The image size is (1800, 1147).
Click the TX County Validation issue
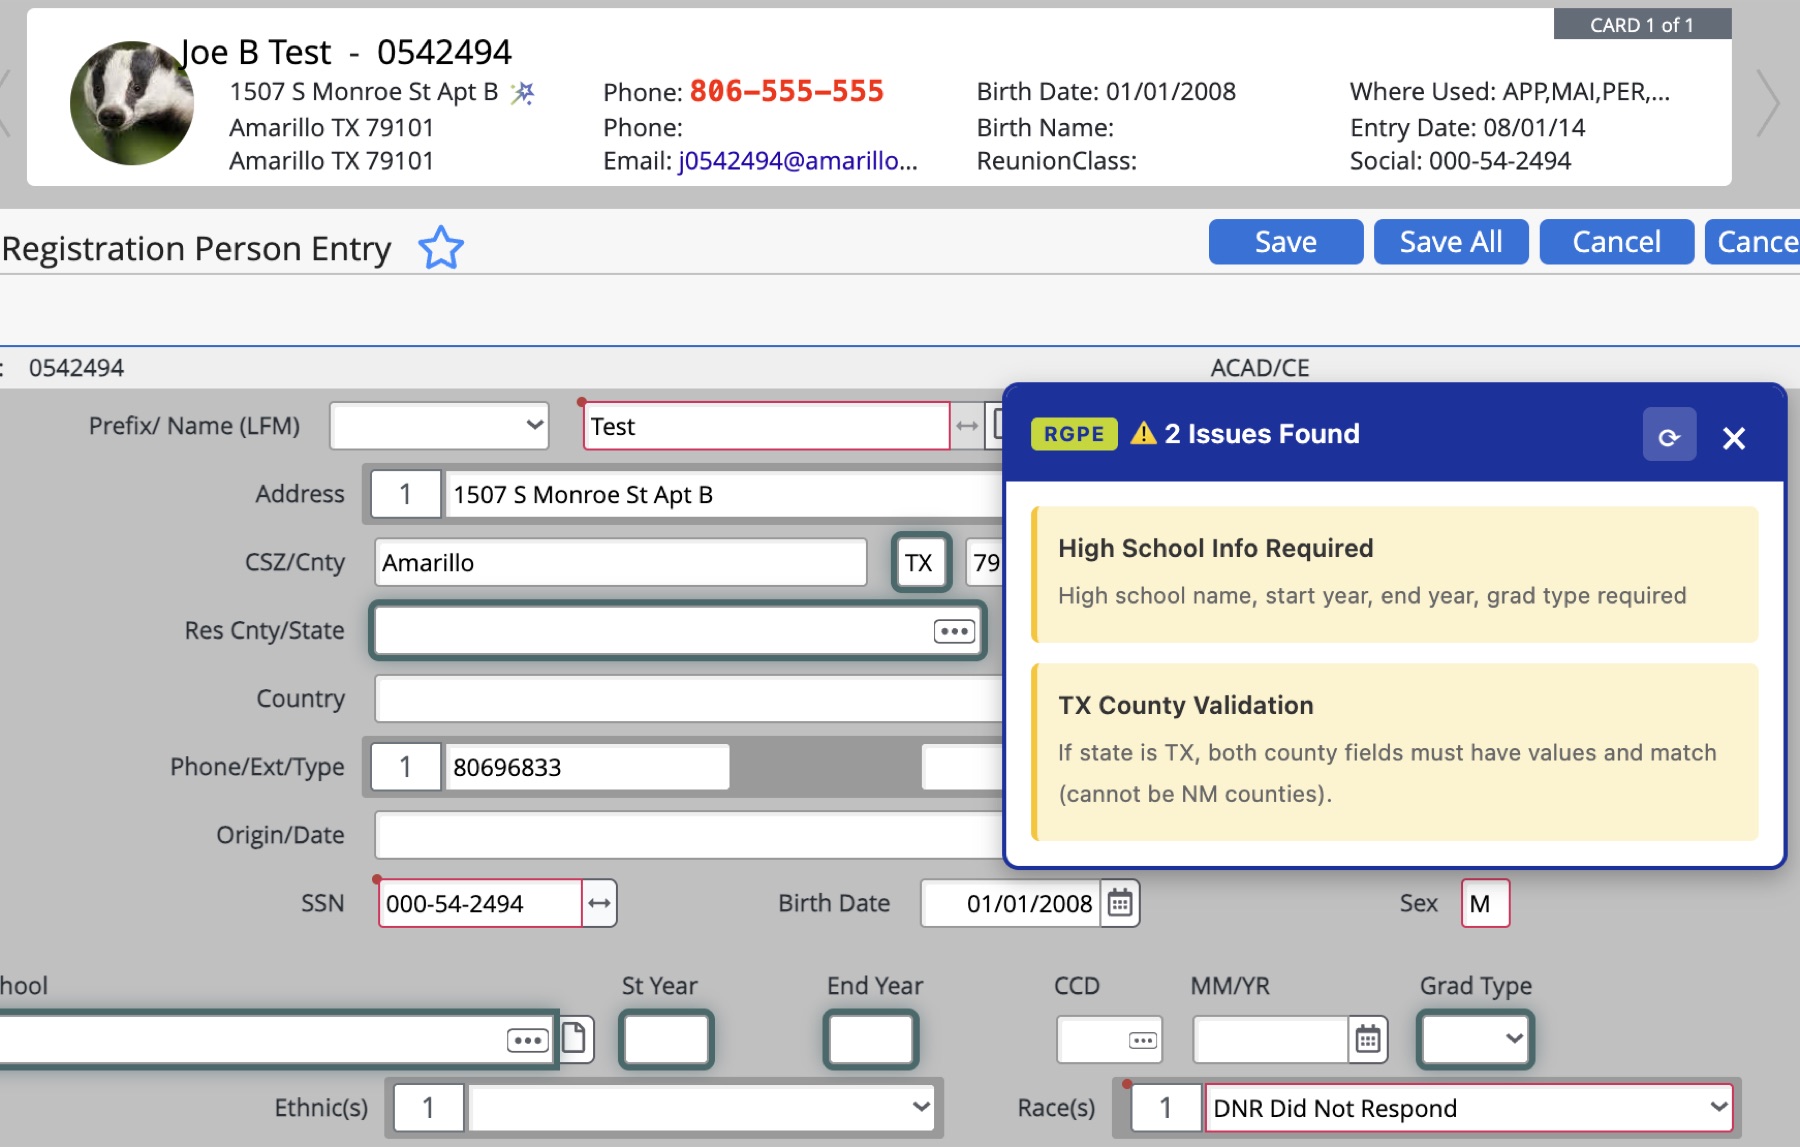[1395, 752]
